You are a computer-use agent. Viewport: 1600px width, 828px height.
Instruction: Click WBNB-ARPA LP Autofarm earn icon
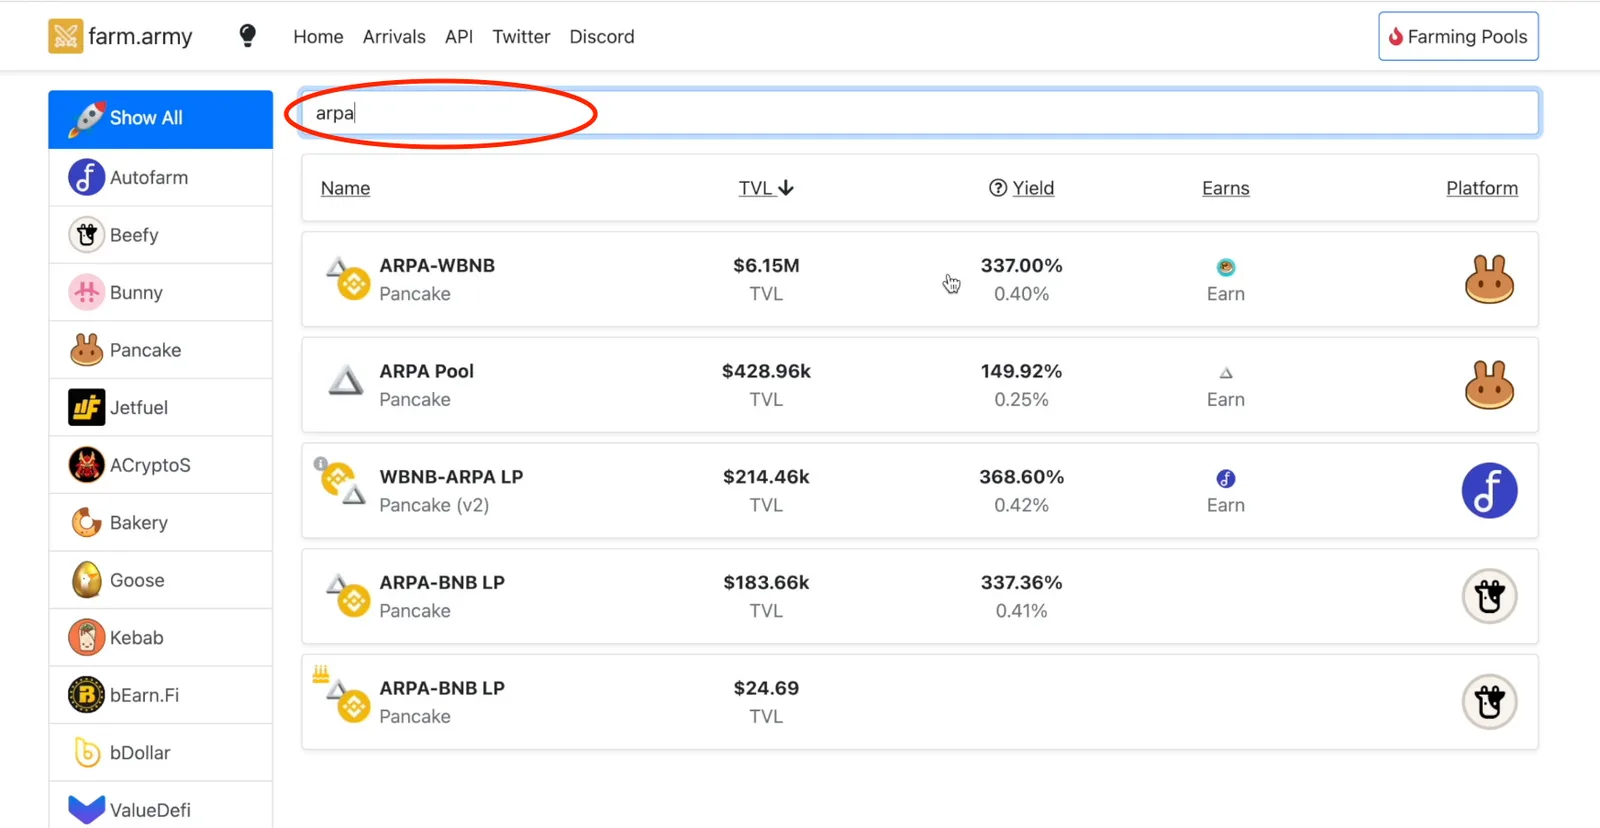pyautogui.click(x=1226, y=478)
